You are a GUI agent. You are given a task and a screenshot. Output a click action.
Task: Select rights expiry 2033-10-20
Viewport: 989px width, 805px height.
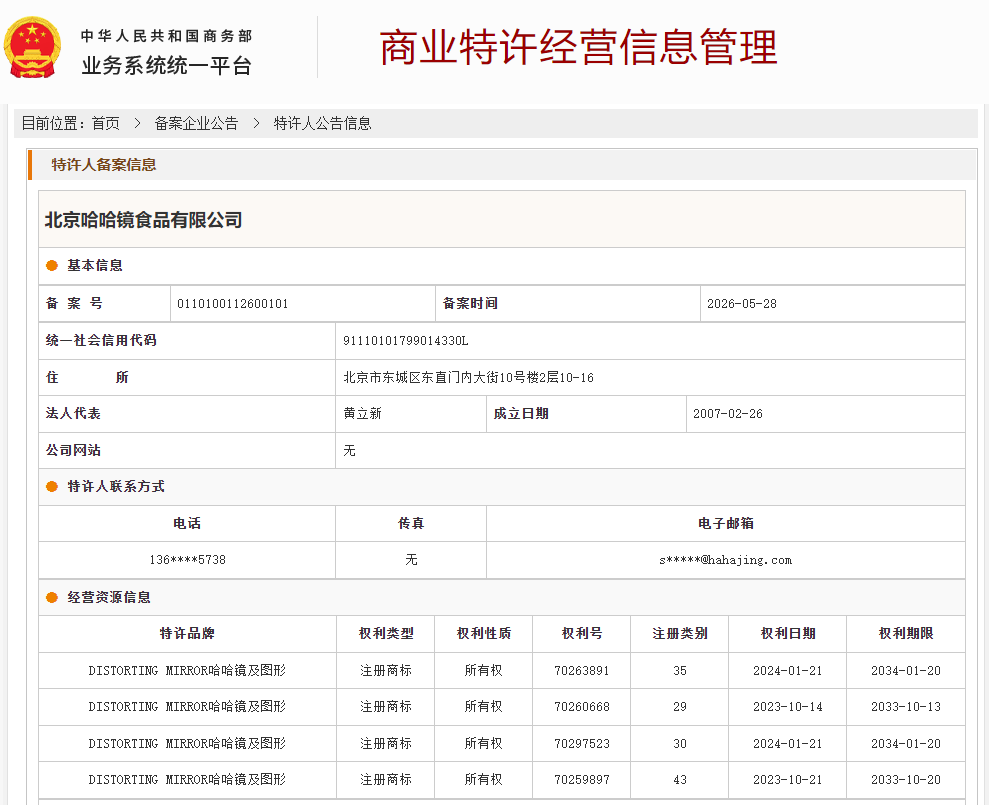coord(906,780)
